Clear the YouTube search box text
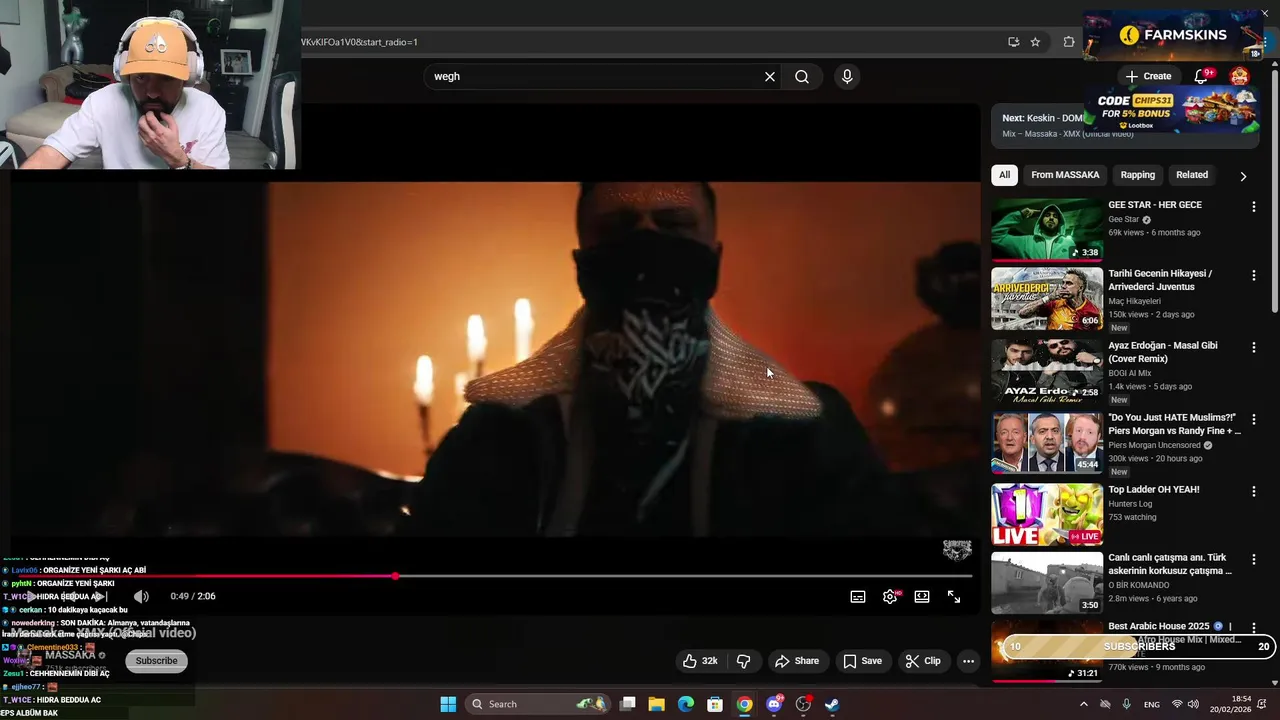1280x720 pixels. [770, 76]
